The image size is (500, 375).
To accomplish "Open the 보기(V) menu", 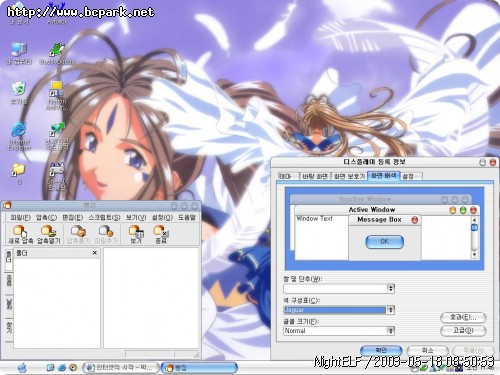I will click(136, 217).
